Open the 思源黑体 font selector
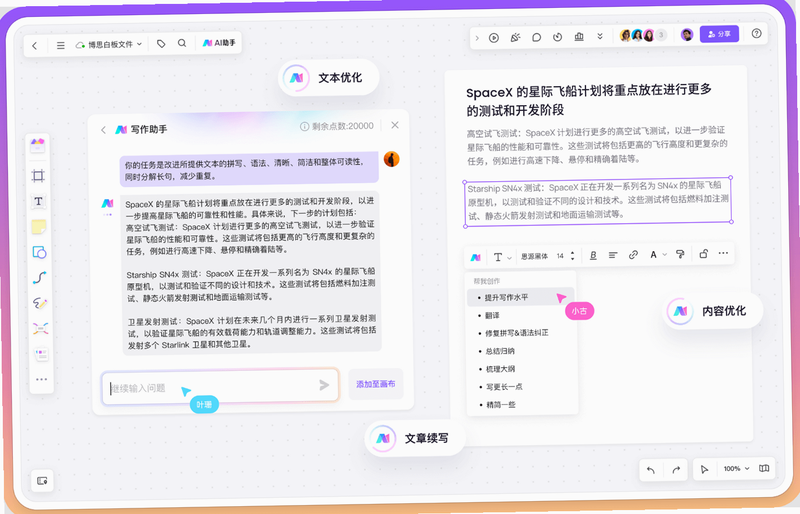The height and width of the screenshot is (514, 800). pos(534,256)
